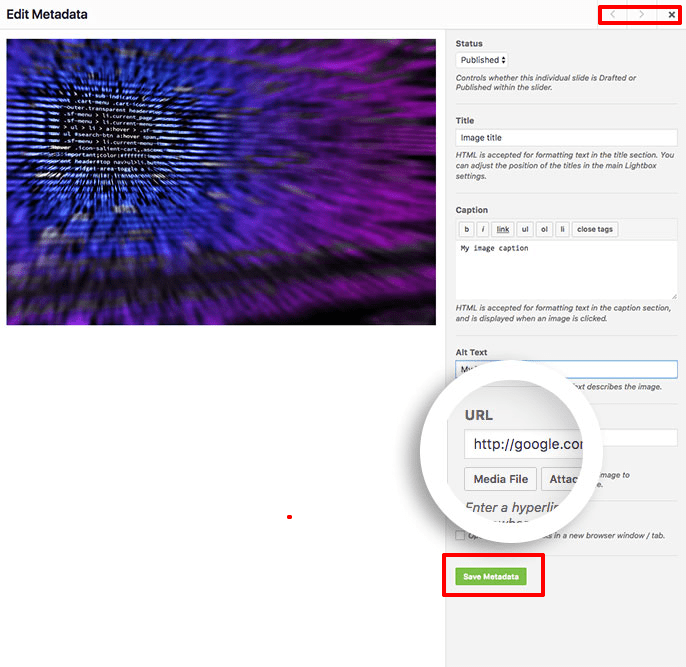The image size is (686, 667).
Task: Apply italic with the 'i' caption button
Action: pos(483,229)
